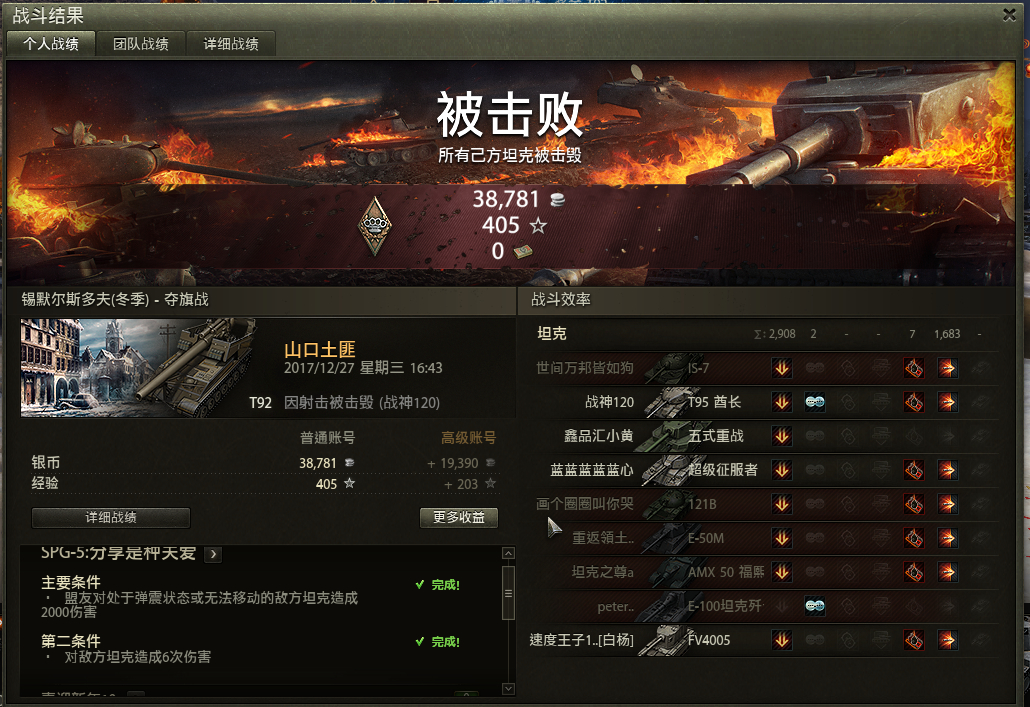Screen dimensions: 1030x707
Task: Click mission list scroll down arrow
Action: click(x=508, y=689)
